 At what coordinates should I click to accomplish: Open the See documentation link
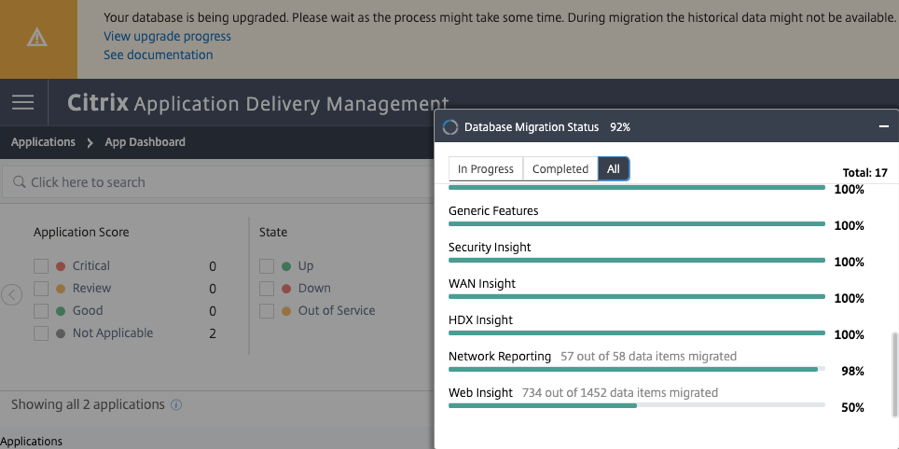[x=158, y=55]
